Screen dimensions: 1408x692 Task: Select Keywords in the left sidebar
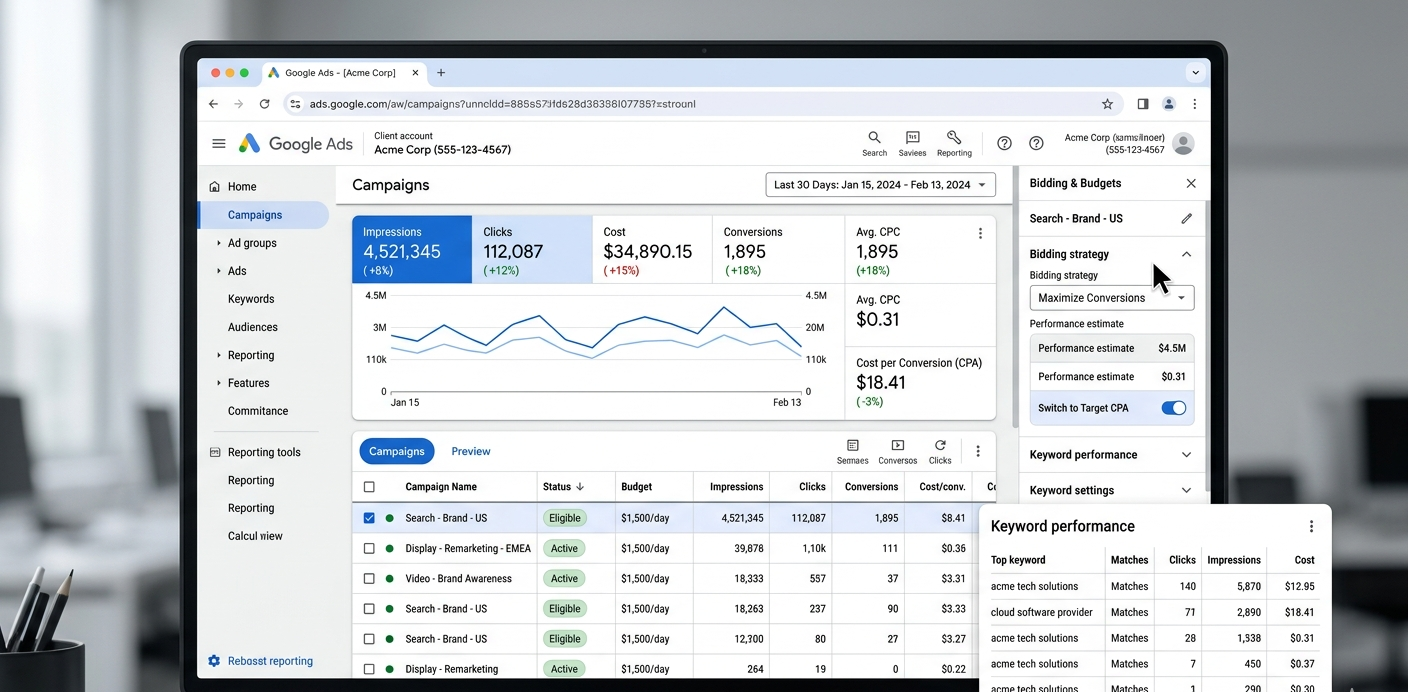251,299
